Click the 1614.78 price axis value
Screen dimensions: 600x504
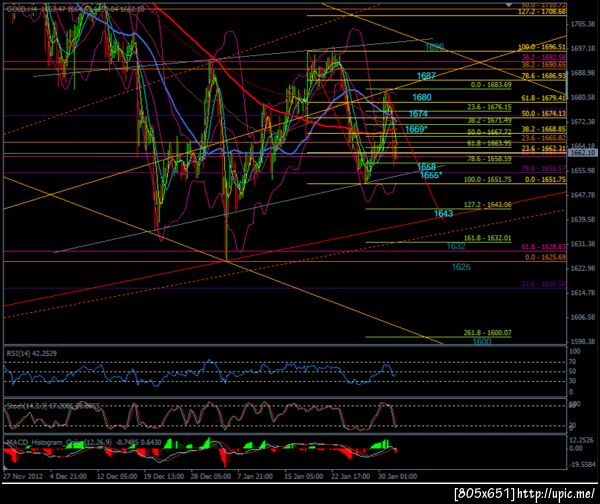click(583, 293)
